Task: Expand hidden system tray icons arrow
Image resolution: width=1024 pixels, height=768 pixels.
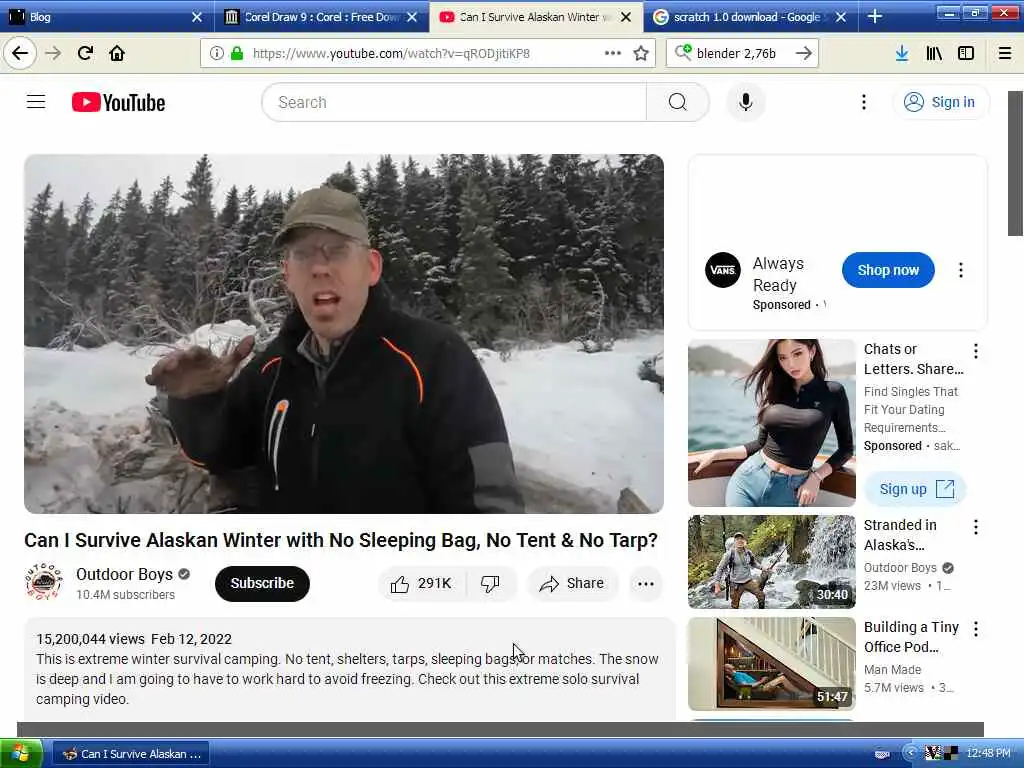Action: point(910,753)
